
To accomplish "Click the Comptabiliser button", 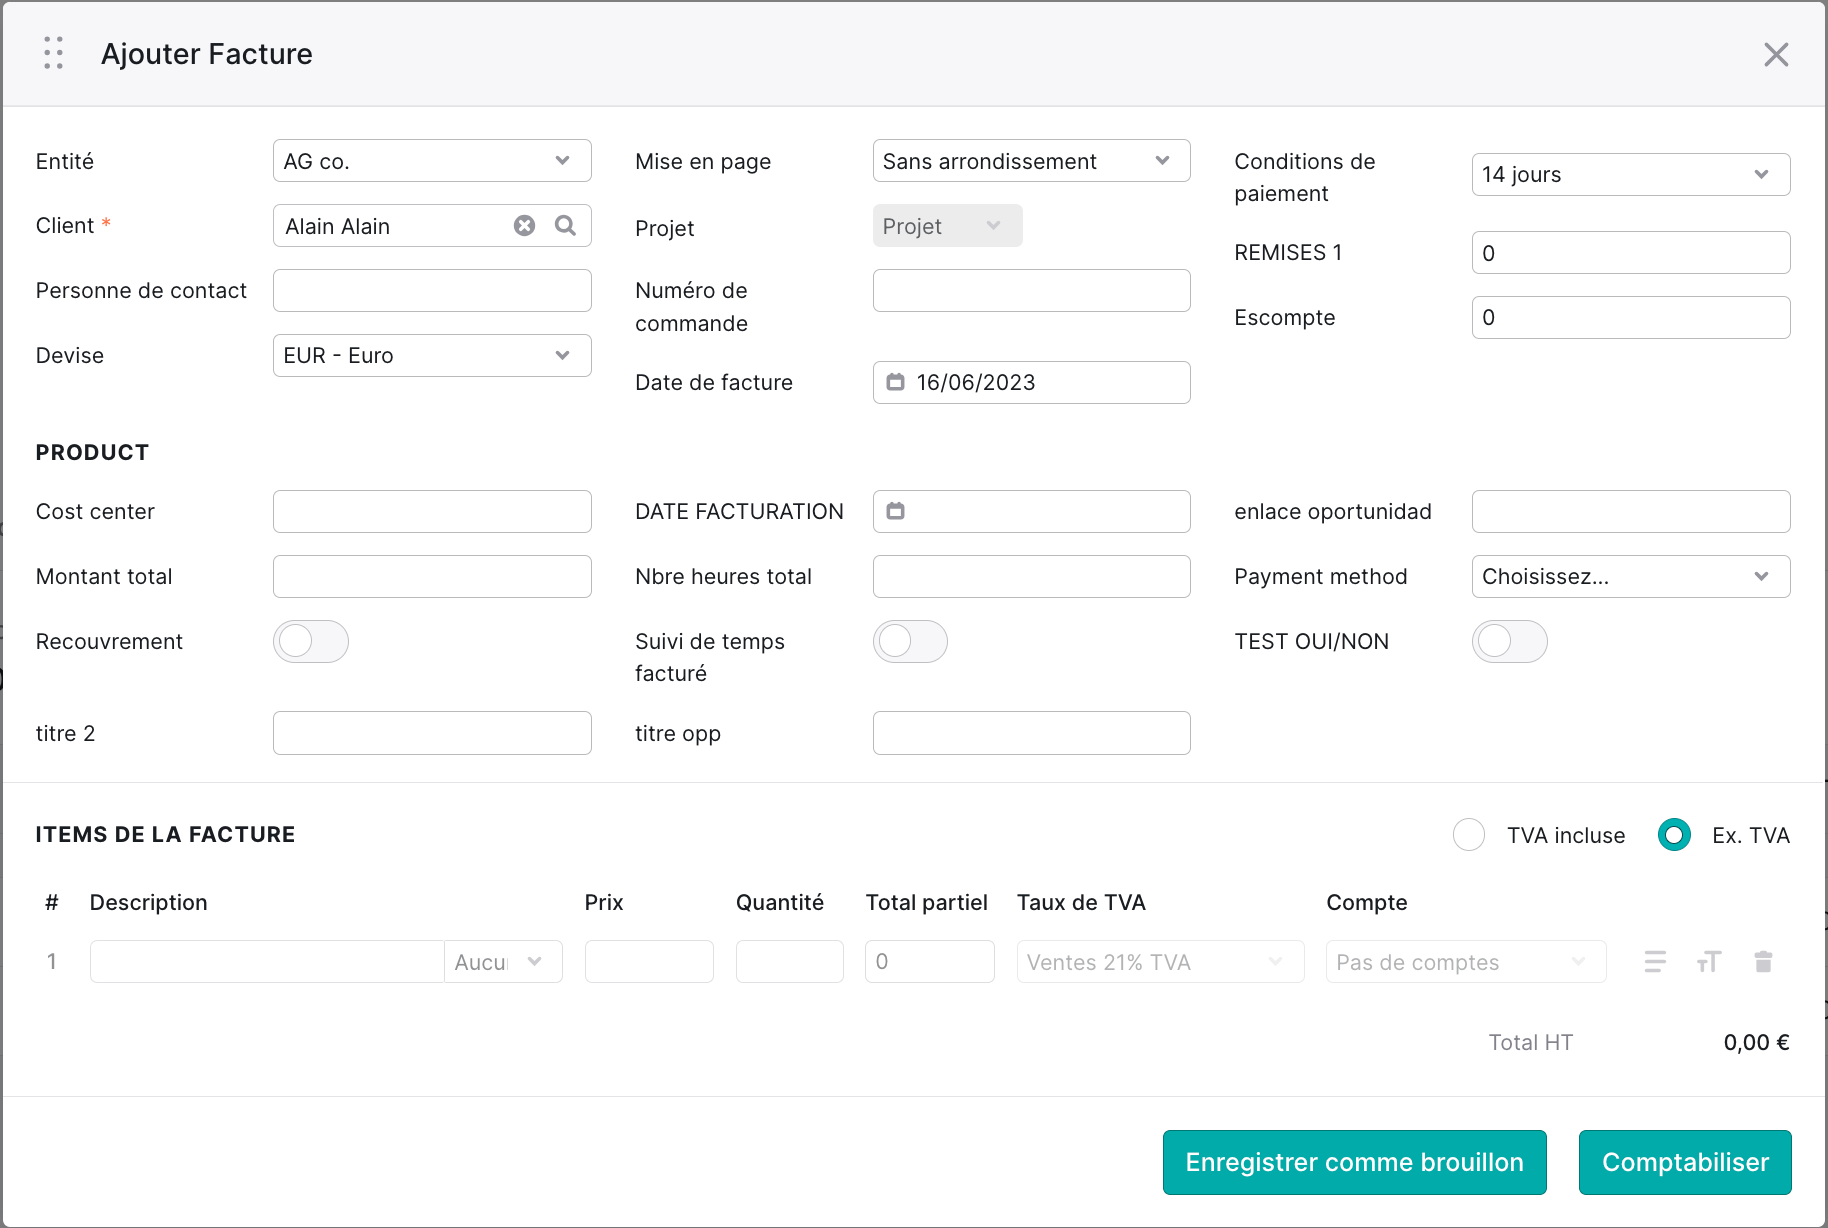I will [x=1685, y=1162].
